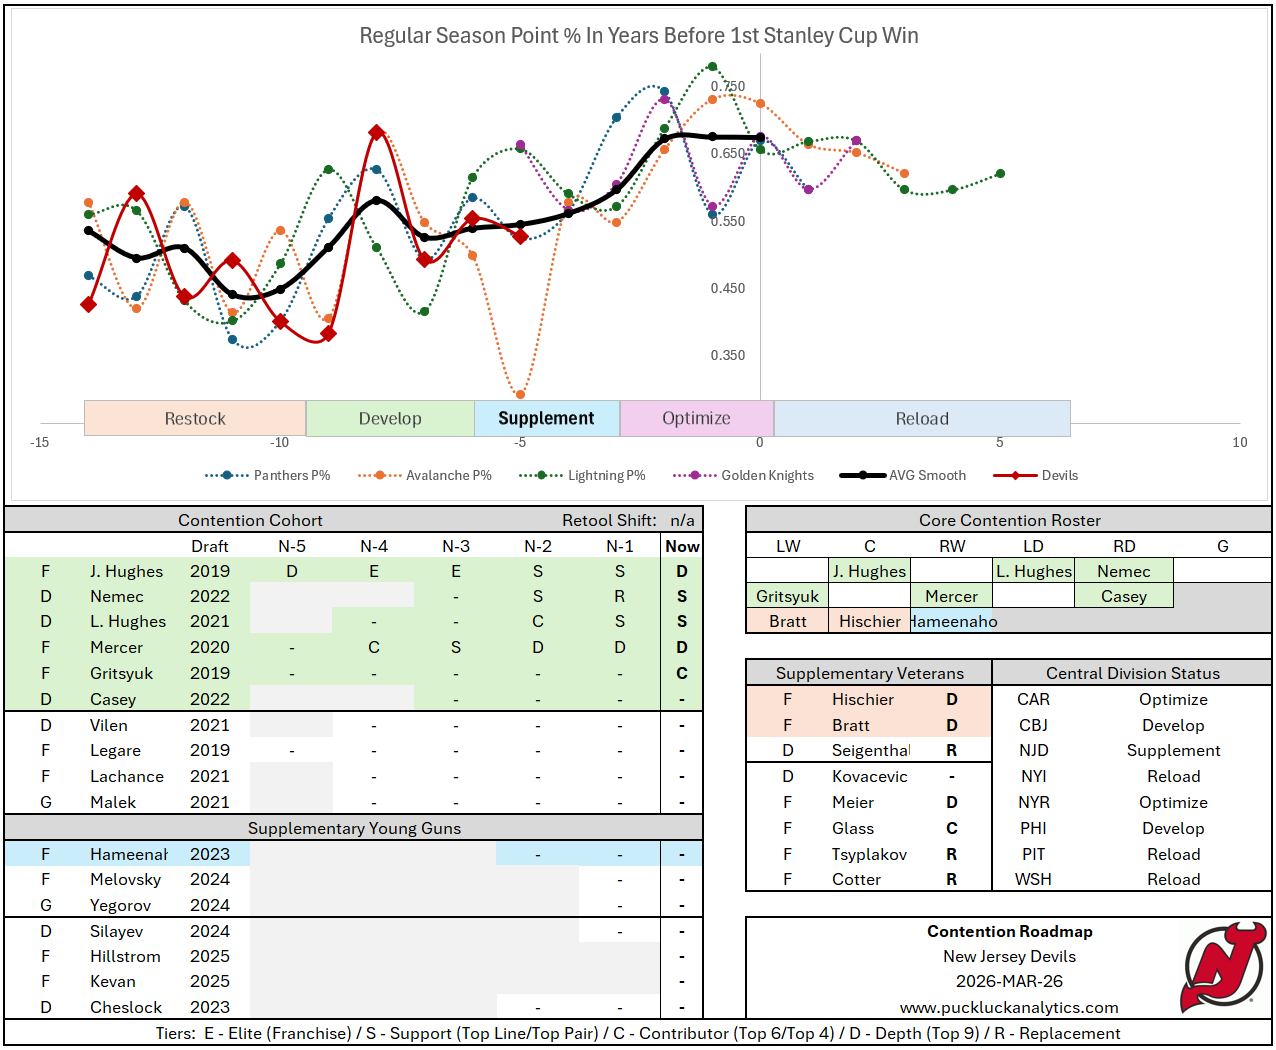Click the Golden Knights legend marker
The height and width of the screenshot is (1050, 1276).
click(x=695, y=476)
